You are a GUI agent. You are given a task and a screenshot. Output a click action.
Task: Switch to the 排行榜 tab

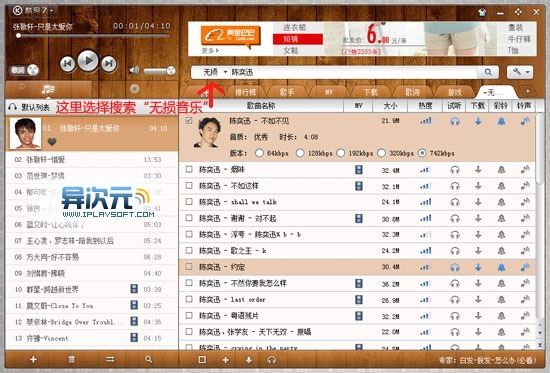click(x=245, y=93)
